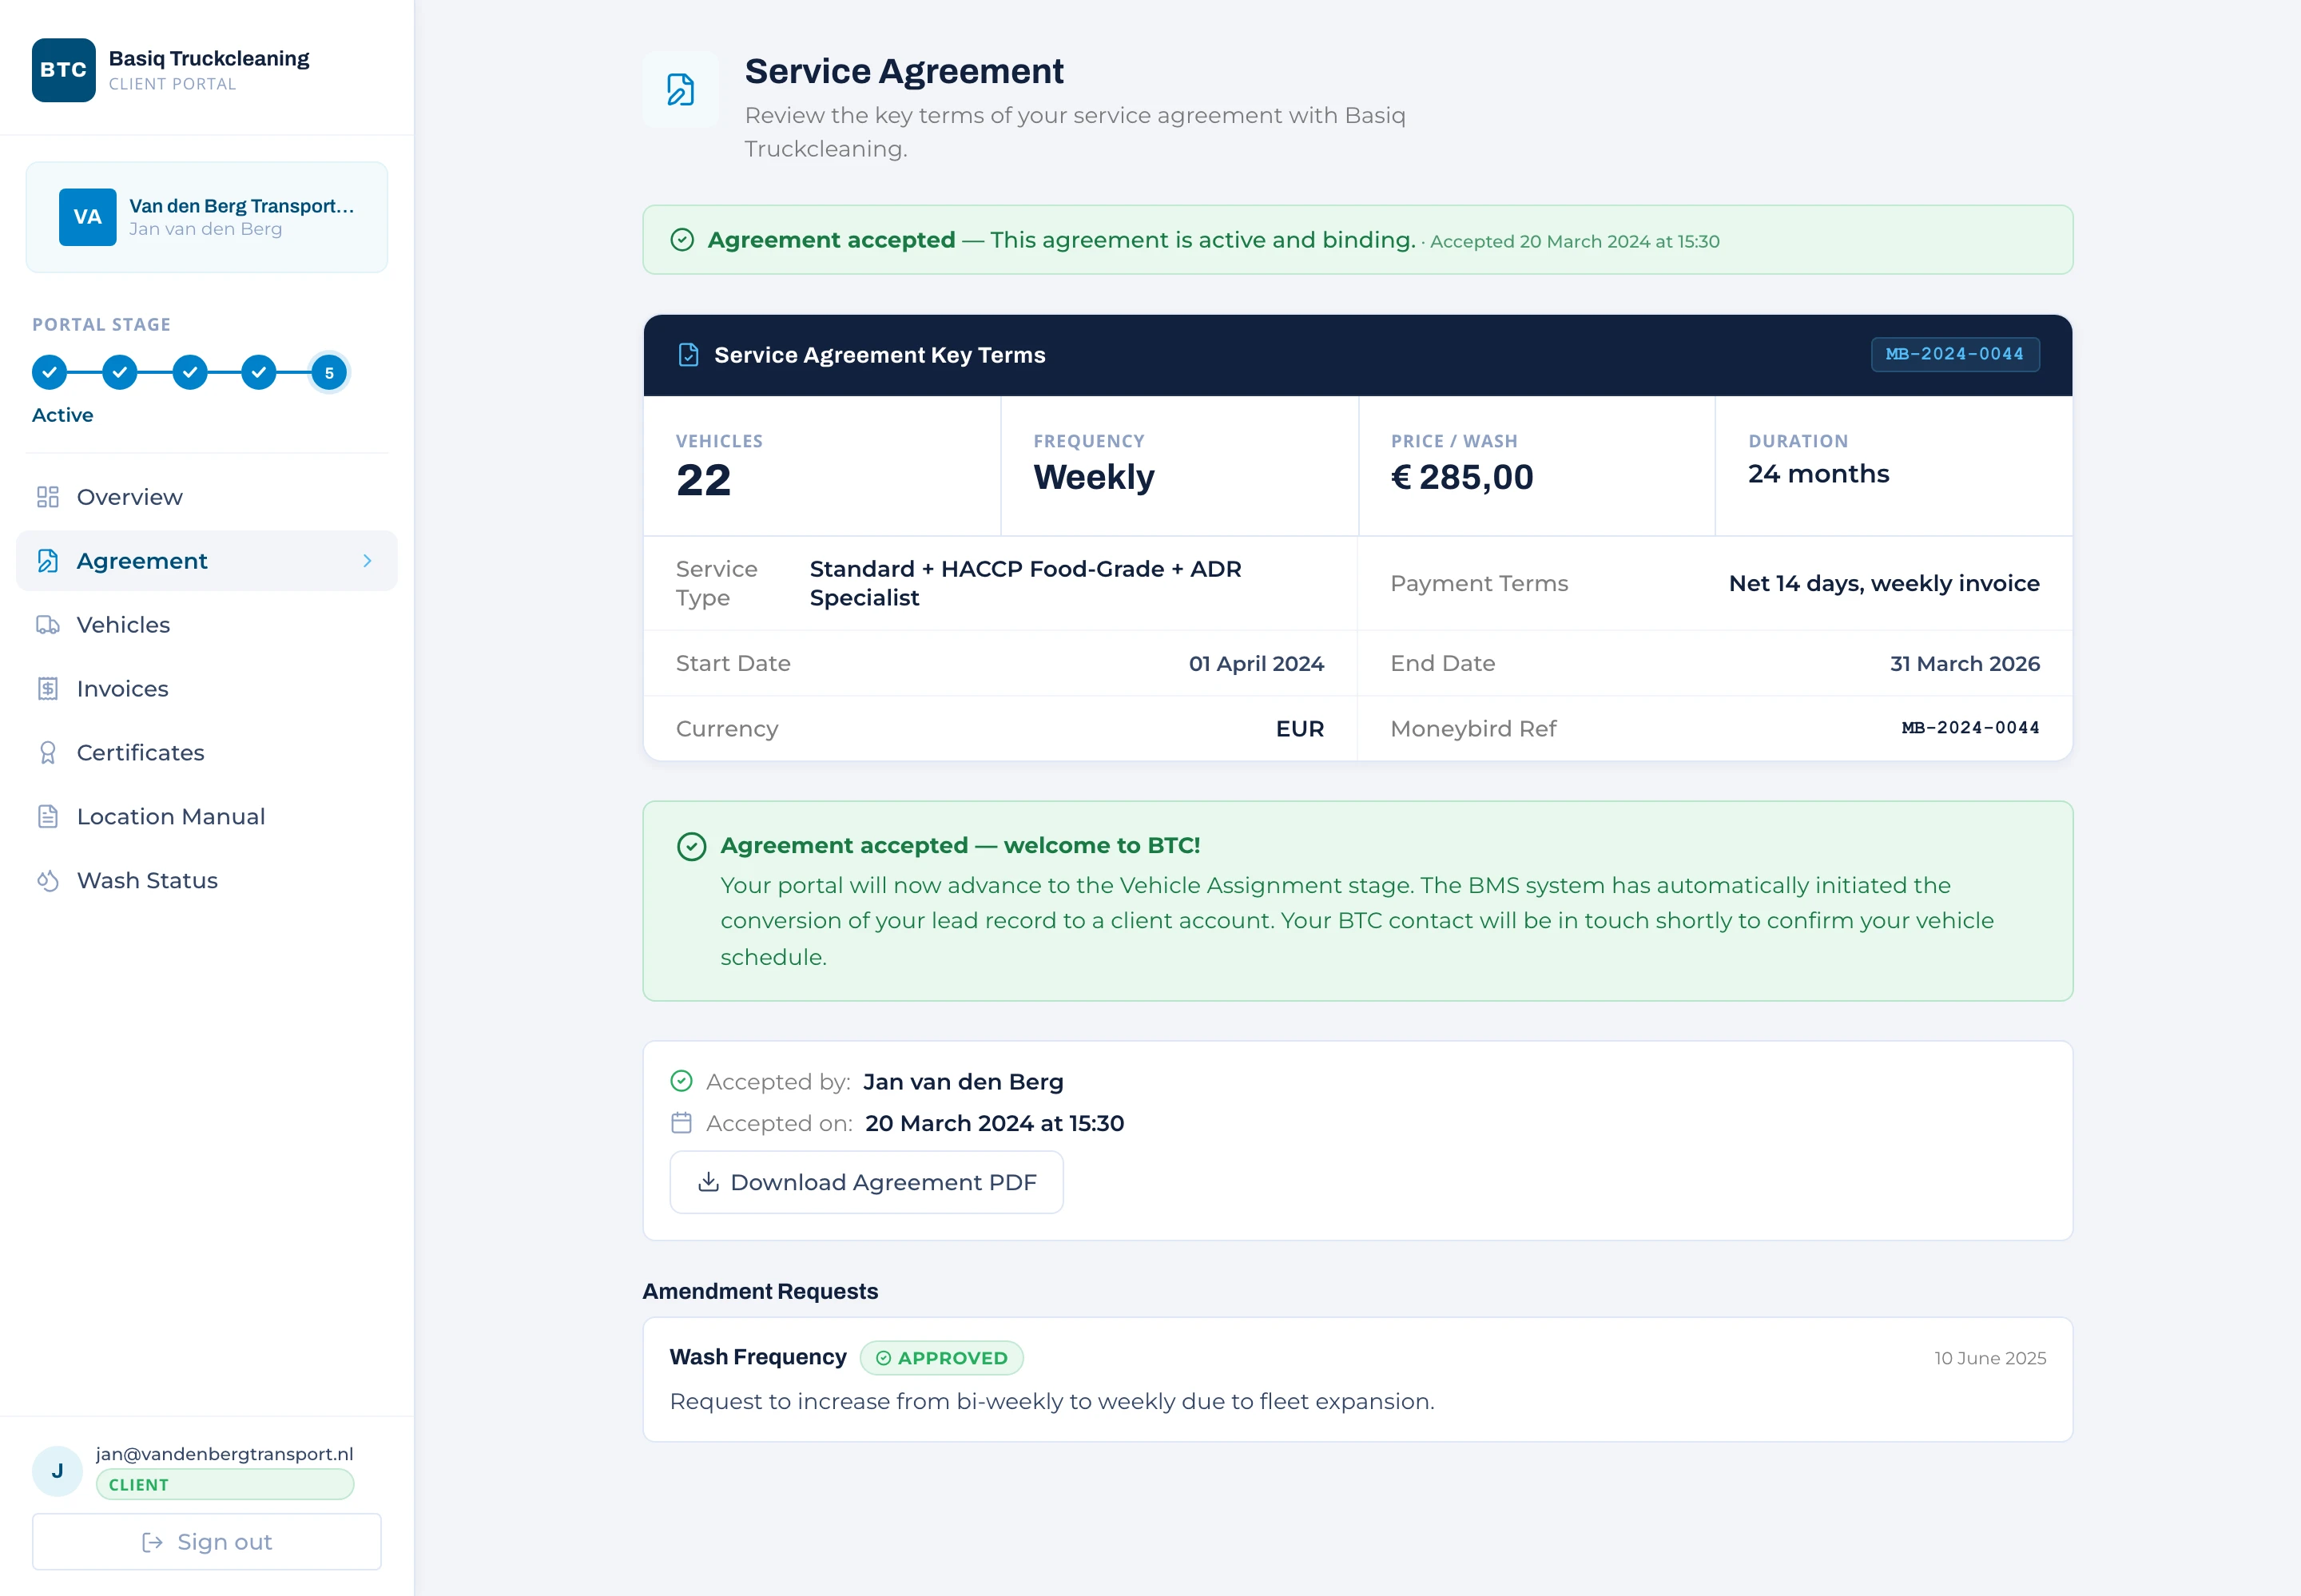Expand the Agreement menu chevron

[367, 561]
